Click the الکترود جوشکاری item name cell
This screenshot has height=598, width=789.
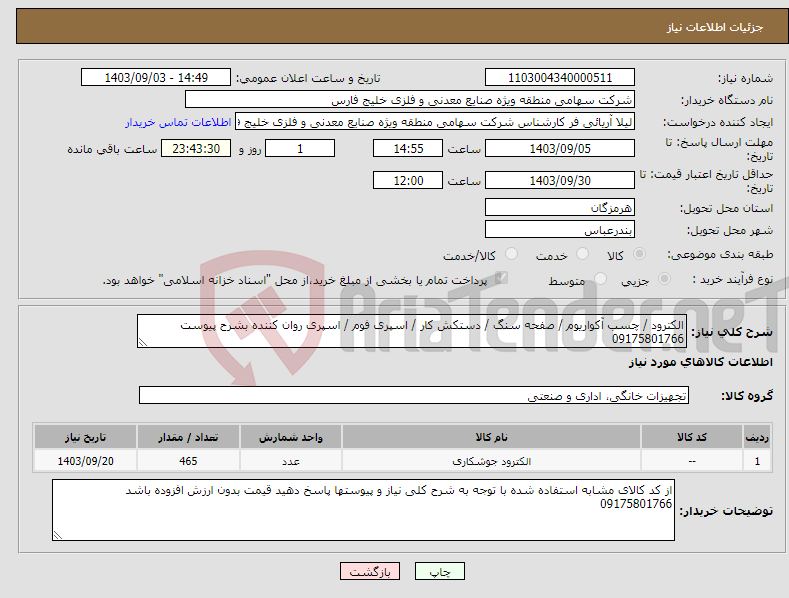point(492,461)
